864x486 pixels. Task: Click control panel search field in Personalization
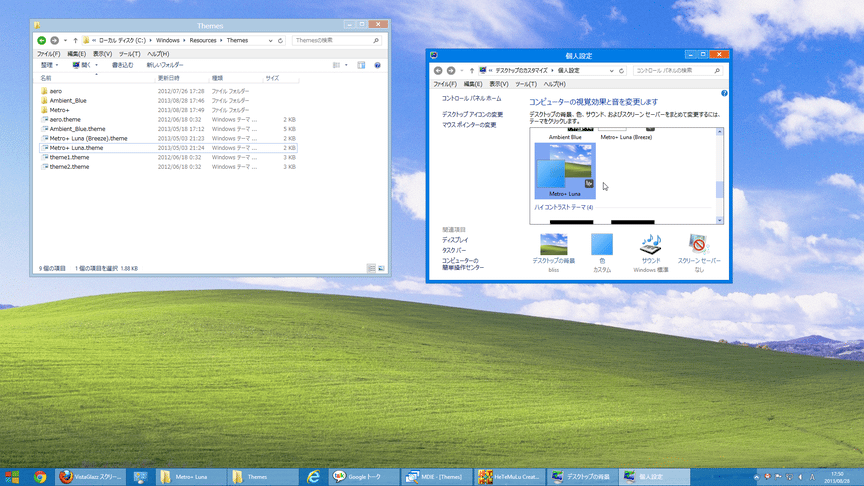pyautogui.click(x=673, y=71)
